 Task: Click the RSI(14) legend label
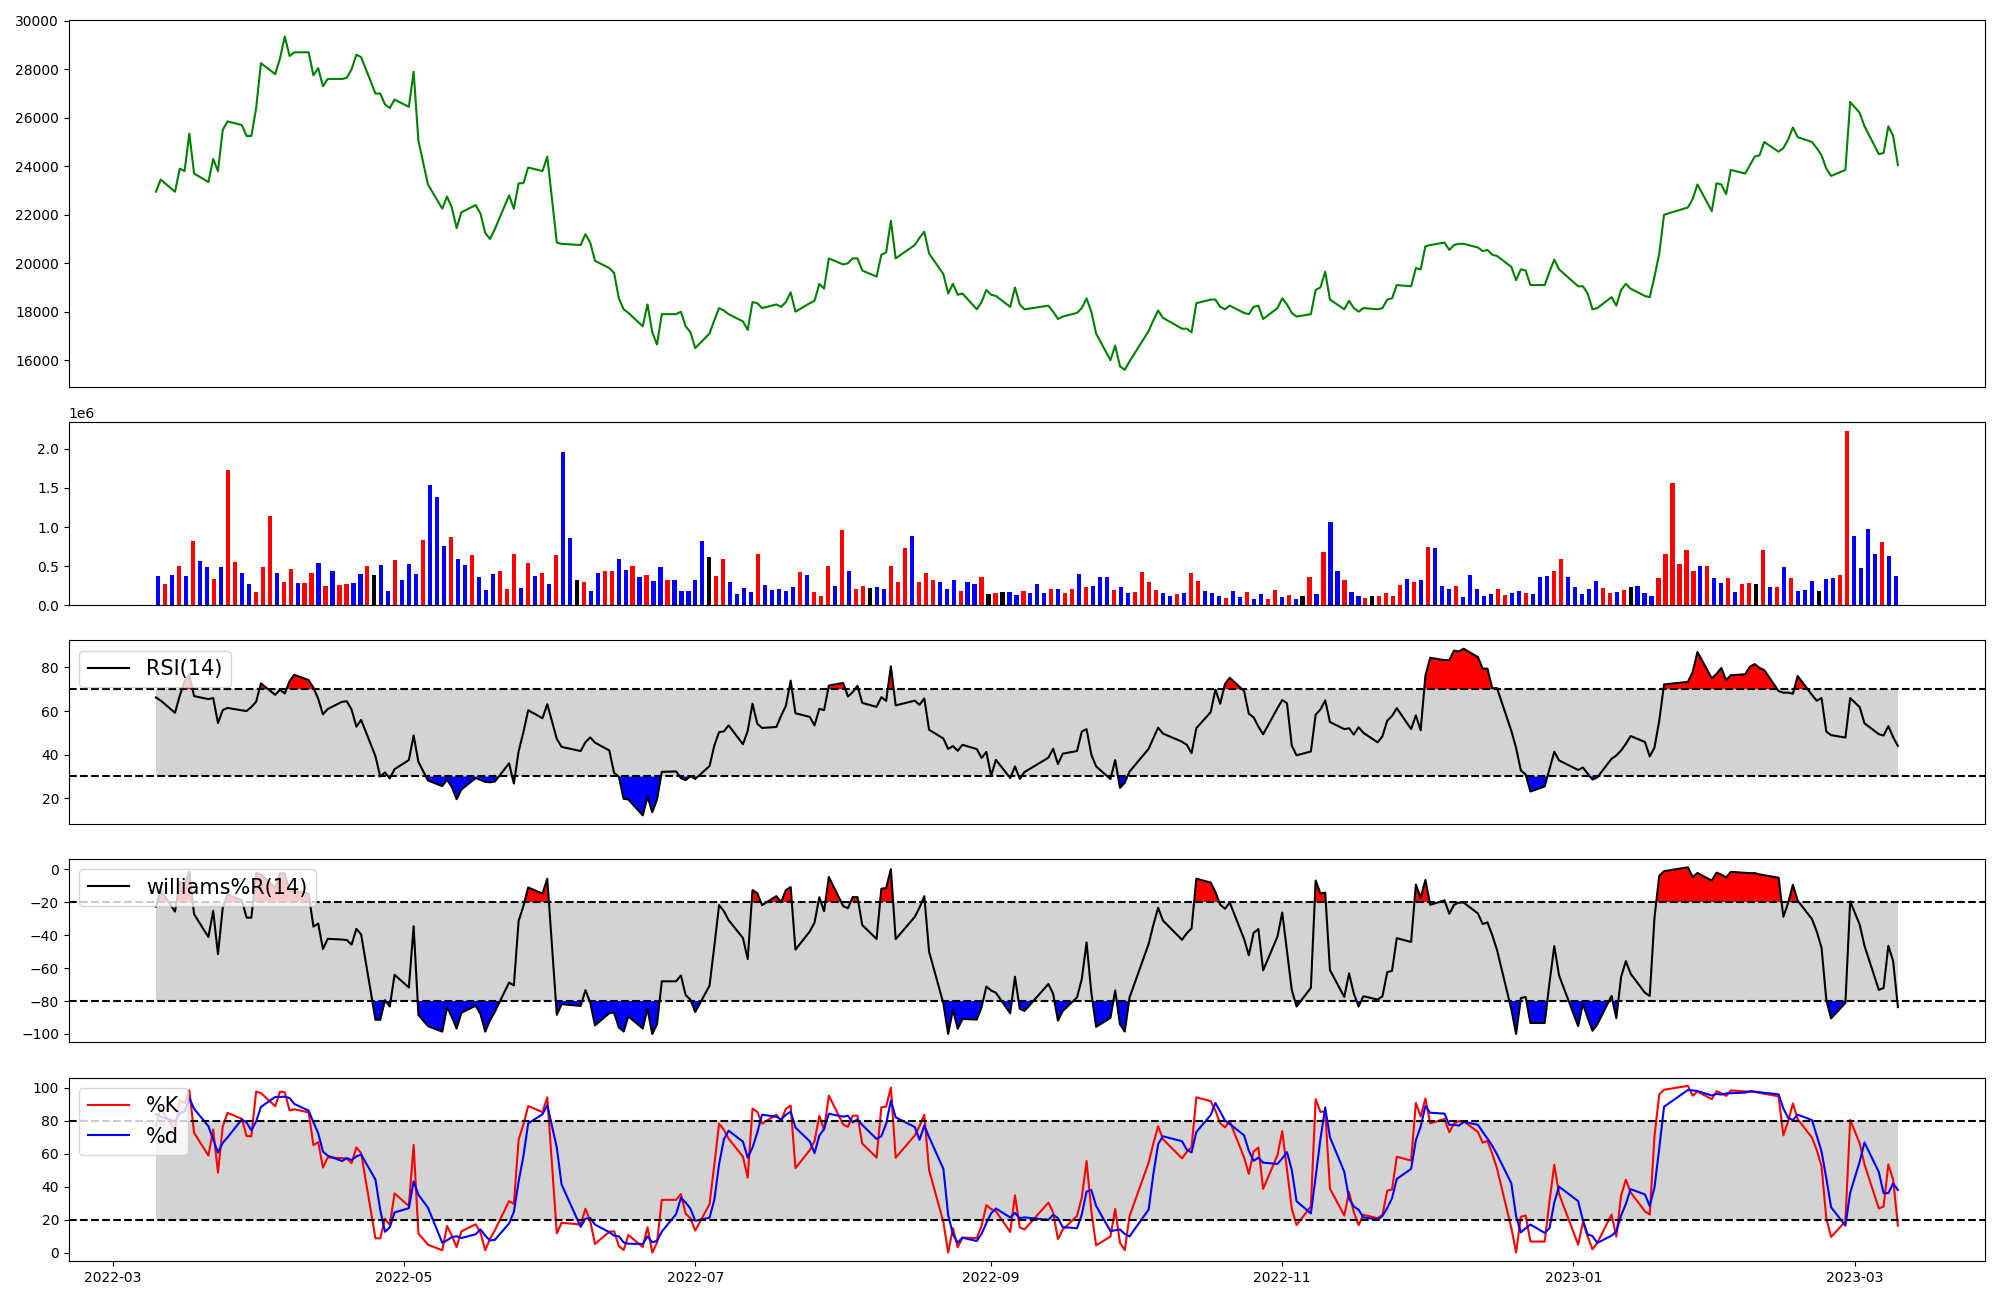[x=184, y=668]
